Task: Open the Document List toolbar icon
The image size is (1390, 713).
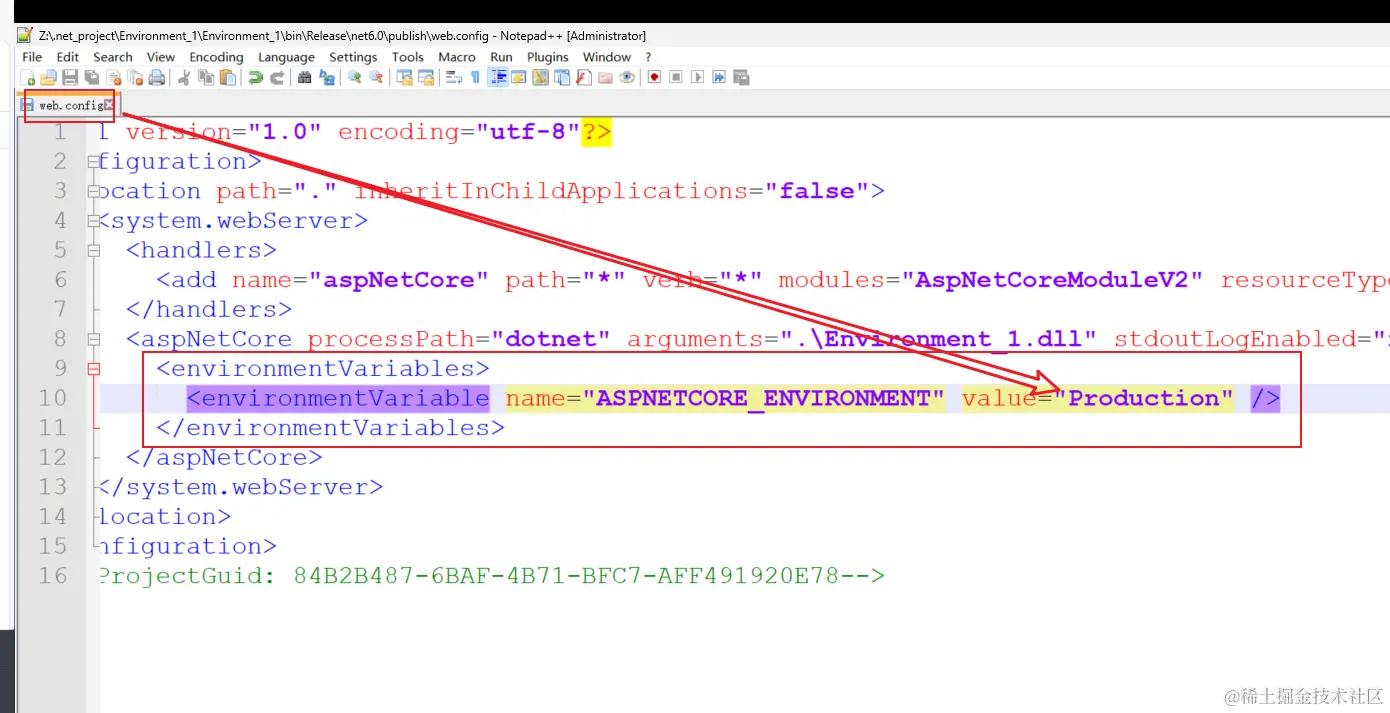Action: tap(562, 77)
